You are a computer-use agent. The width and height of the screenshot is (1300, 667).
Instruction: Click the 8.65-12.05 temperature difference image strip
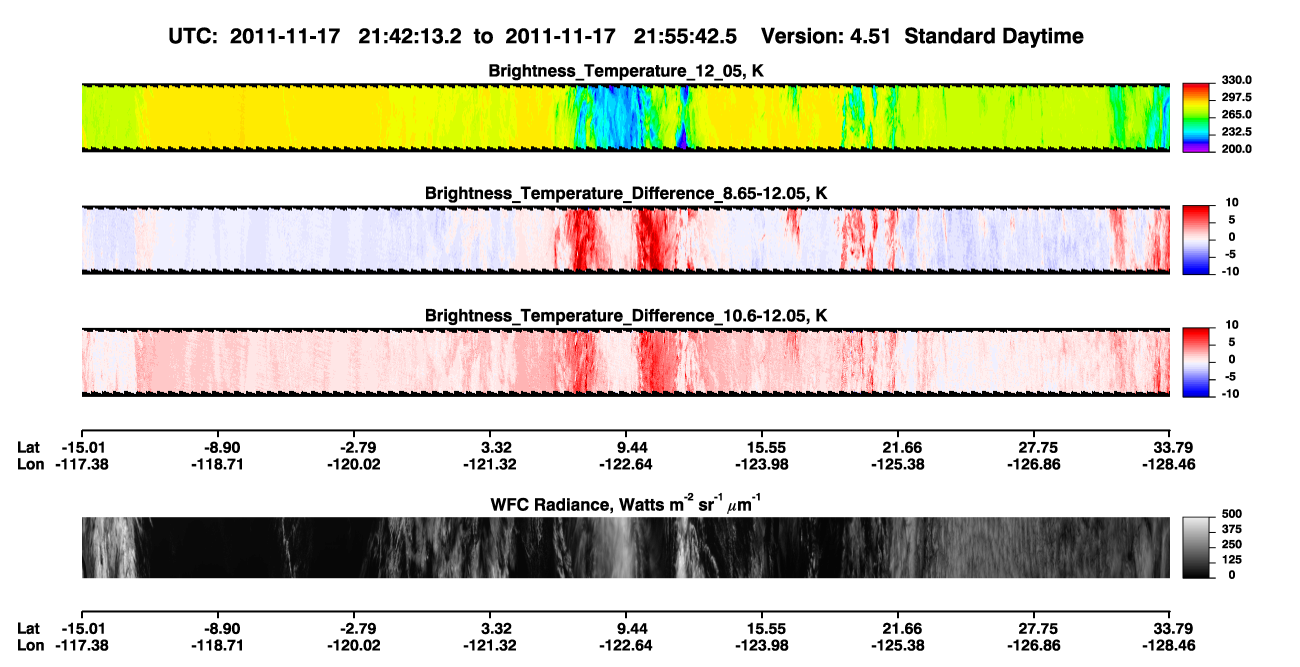pos(625,239)
